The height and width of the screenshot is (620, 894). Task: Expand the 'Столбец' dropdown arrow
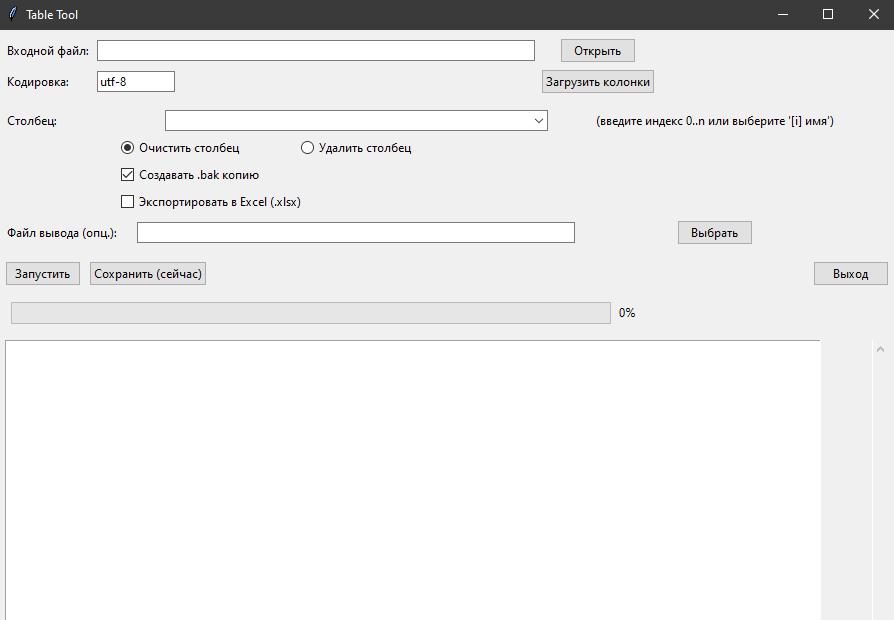point(538,121)
